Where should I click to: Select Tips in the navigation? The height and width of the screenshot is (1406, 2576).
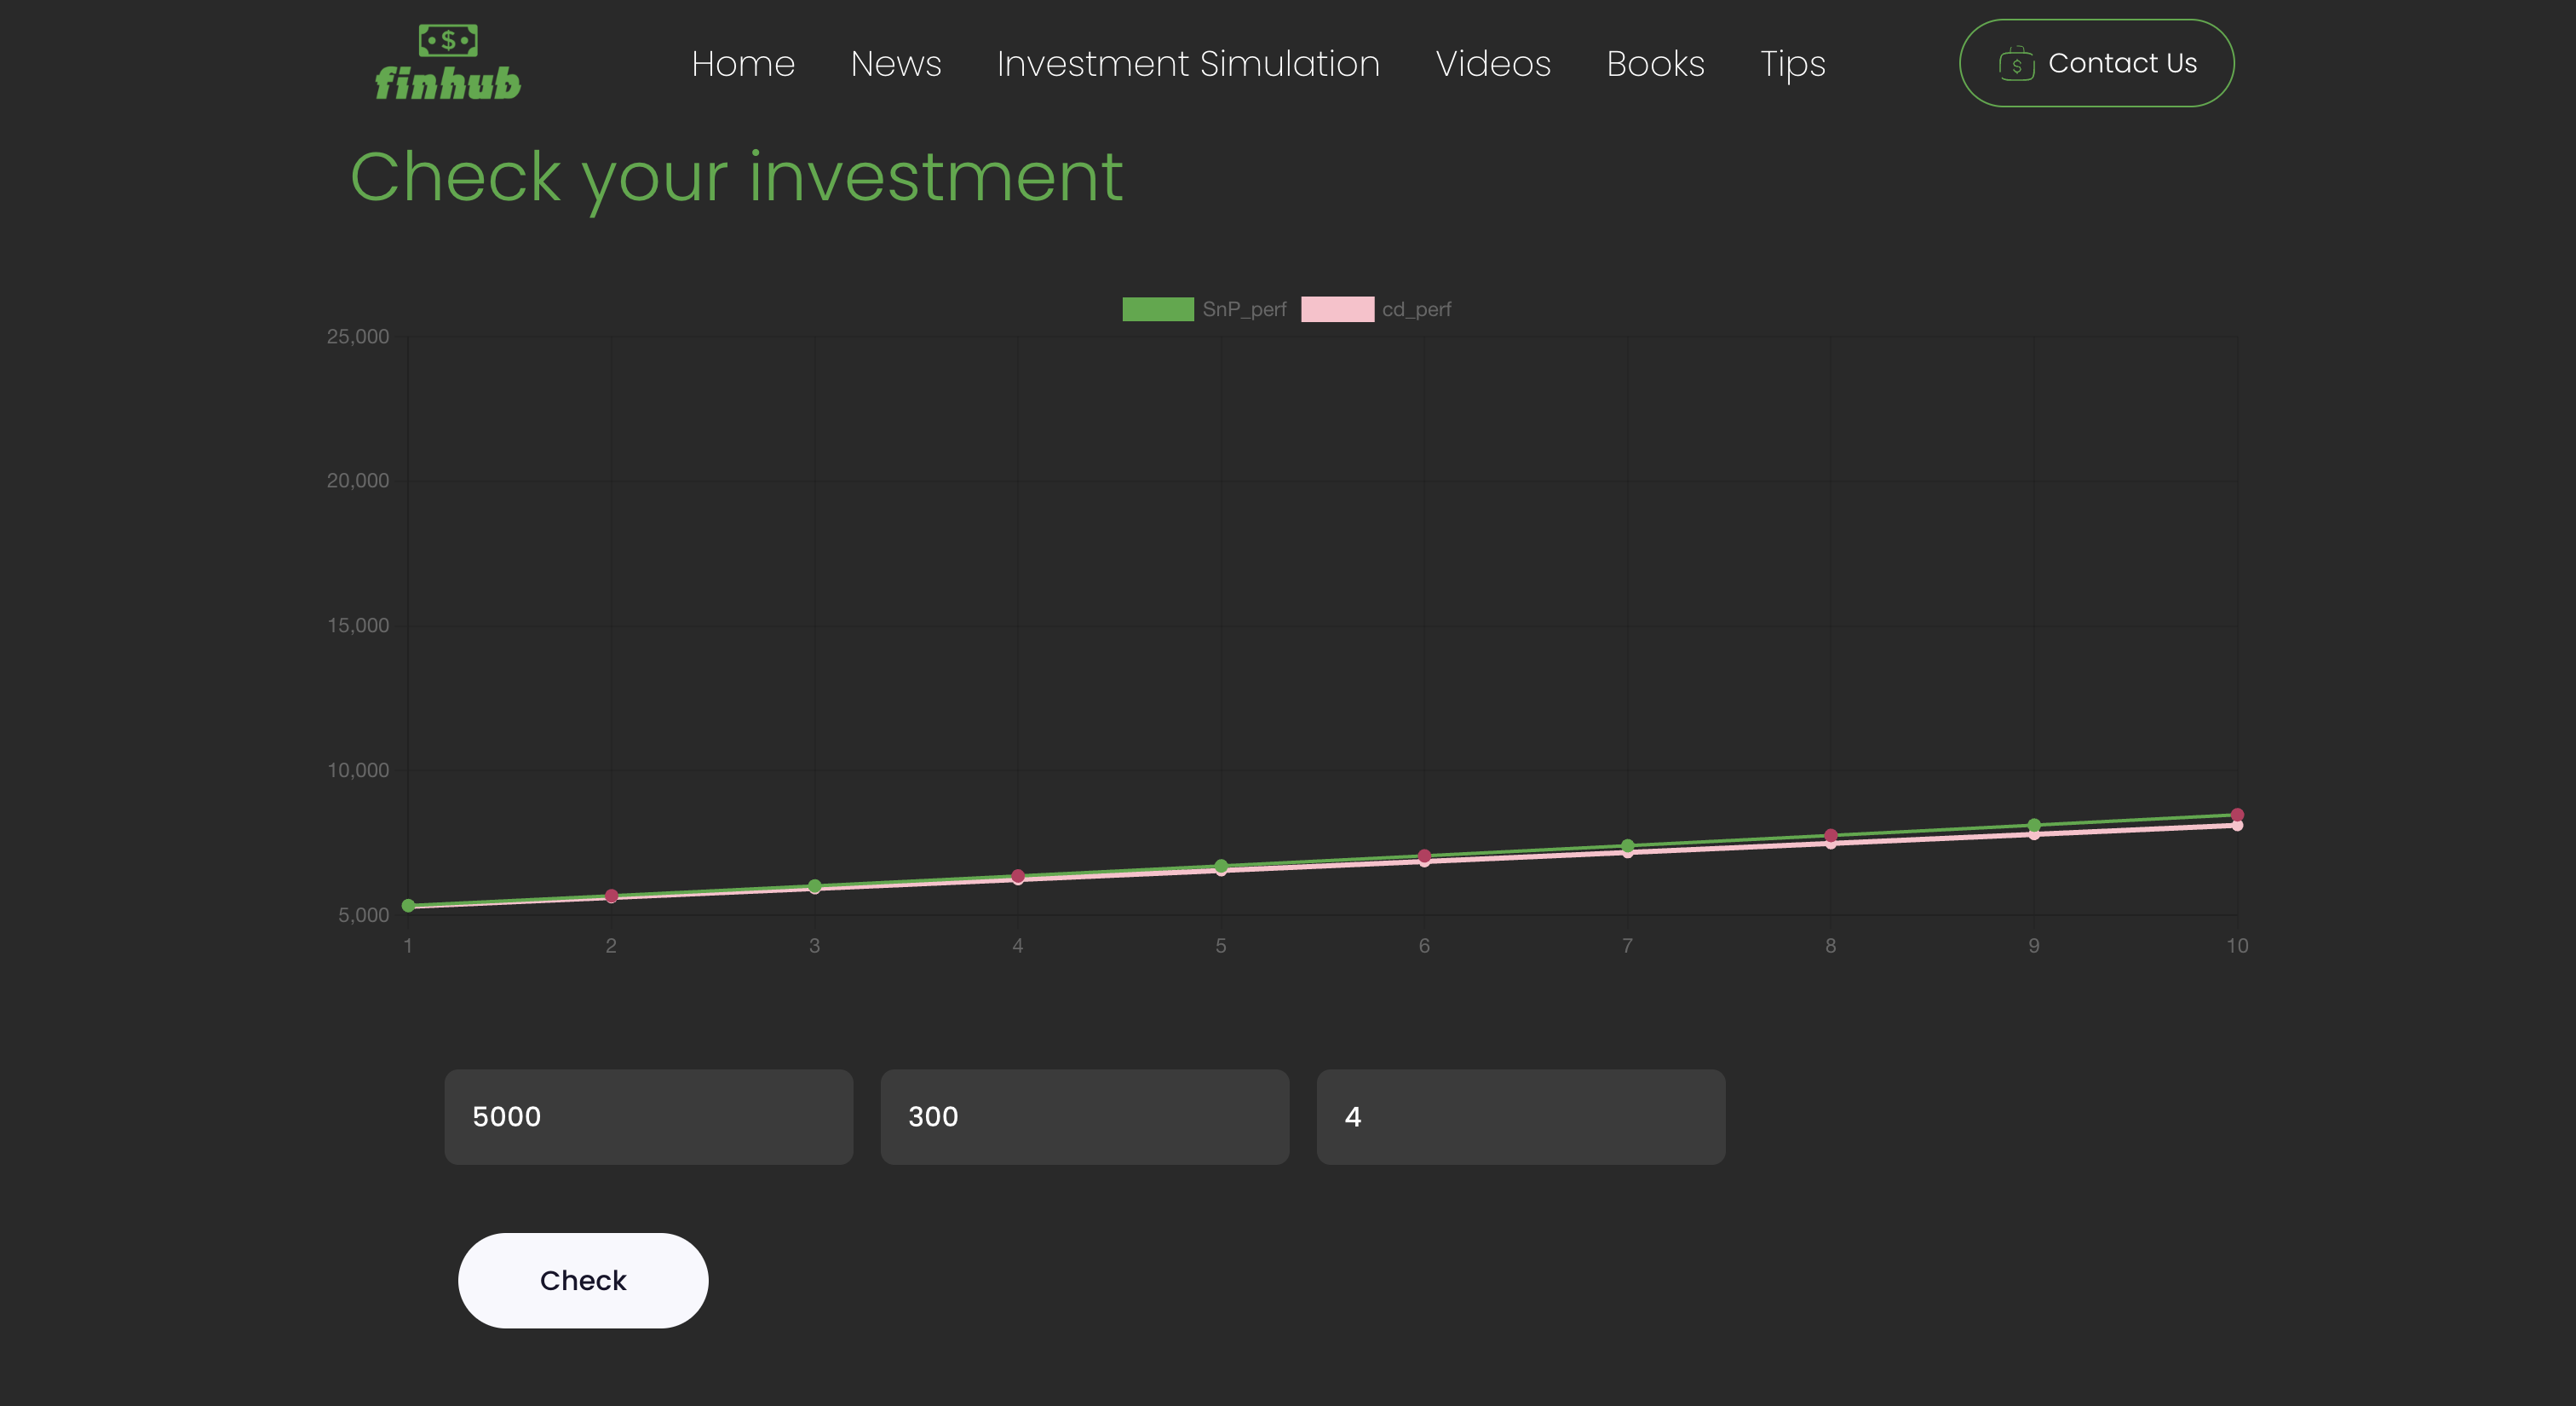click(1792, 64)
